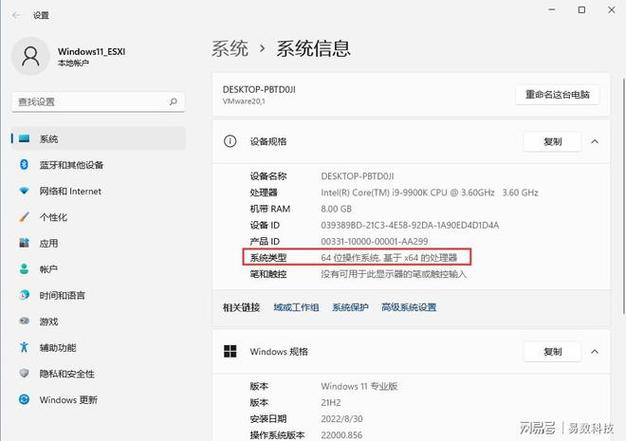Click the Windows11_ESXI user avatar icon

tap(30, 56)
